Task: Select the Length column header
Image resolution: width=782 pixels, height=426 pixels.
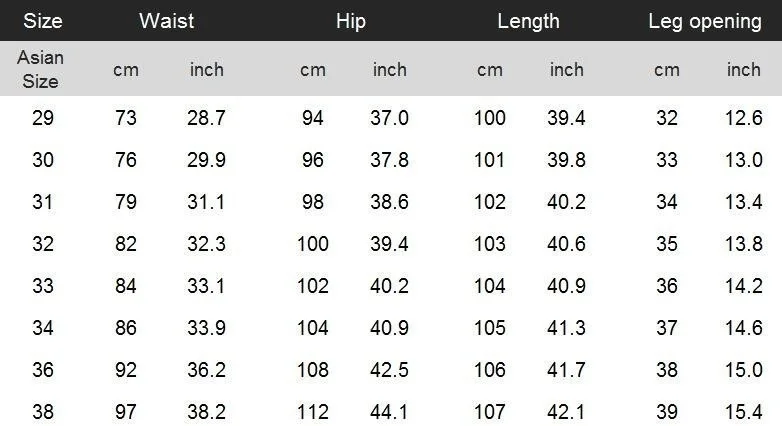Action: [528, 22]
